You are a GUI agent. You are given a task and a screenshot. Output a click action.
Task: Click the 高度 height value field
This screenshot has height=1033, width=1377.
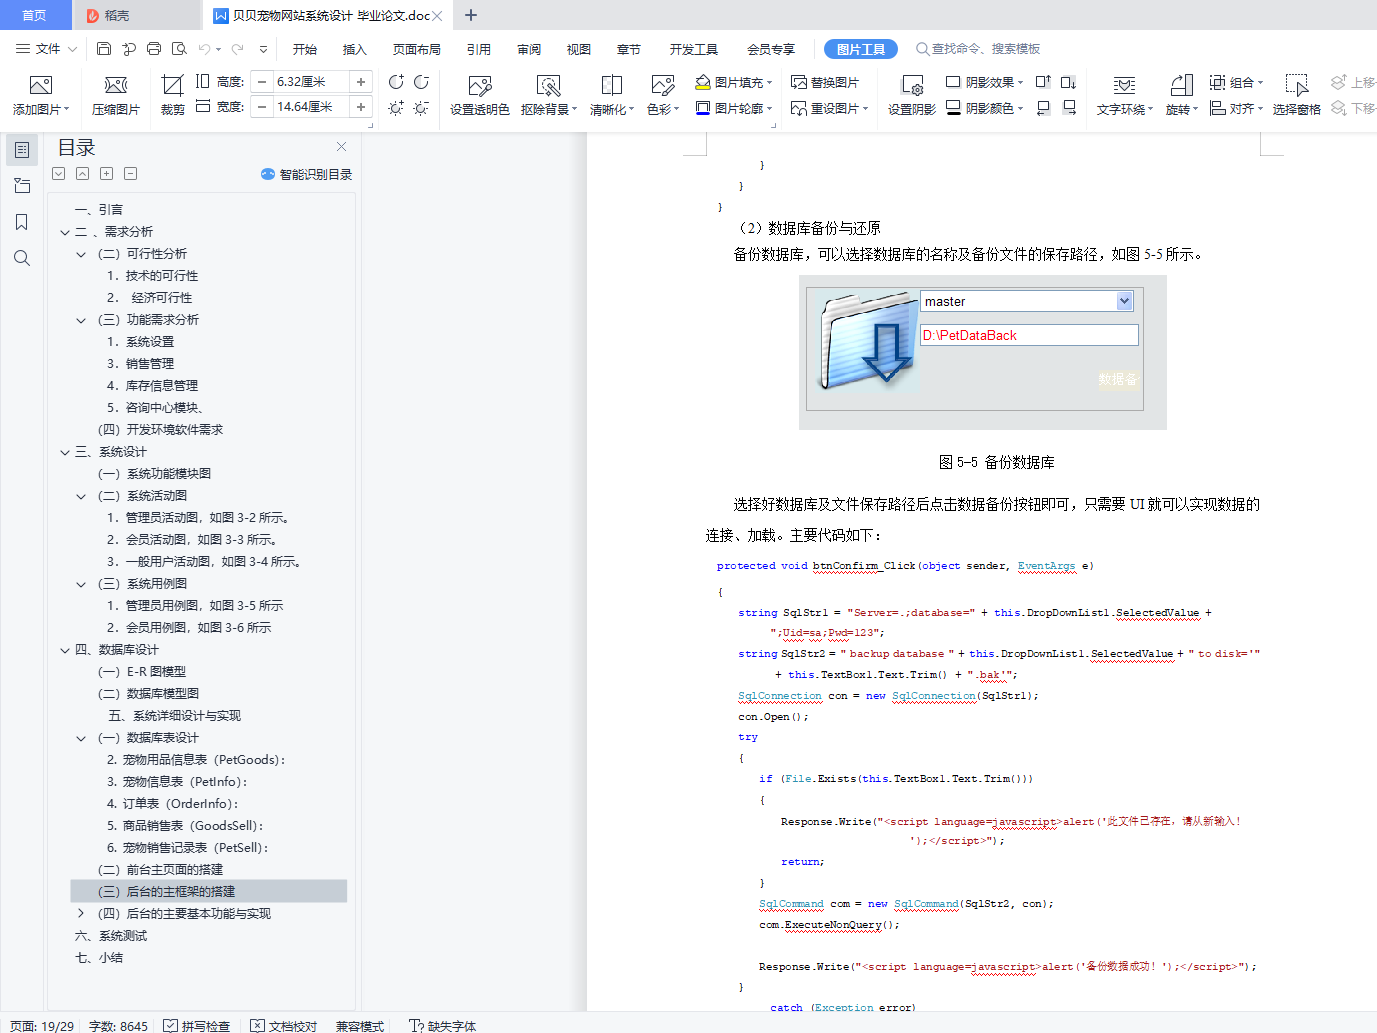(x=311, y=82)
